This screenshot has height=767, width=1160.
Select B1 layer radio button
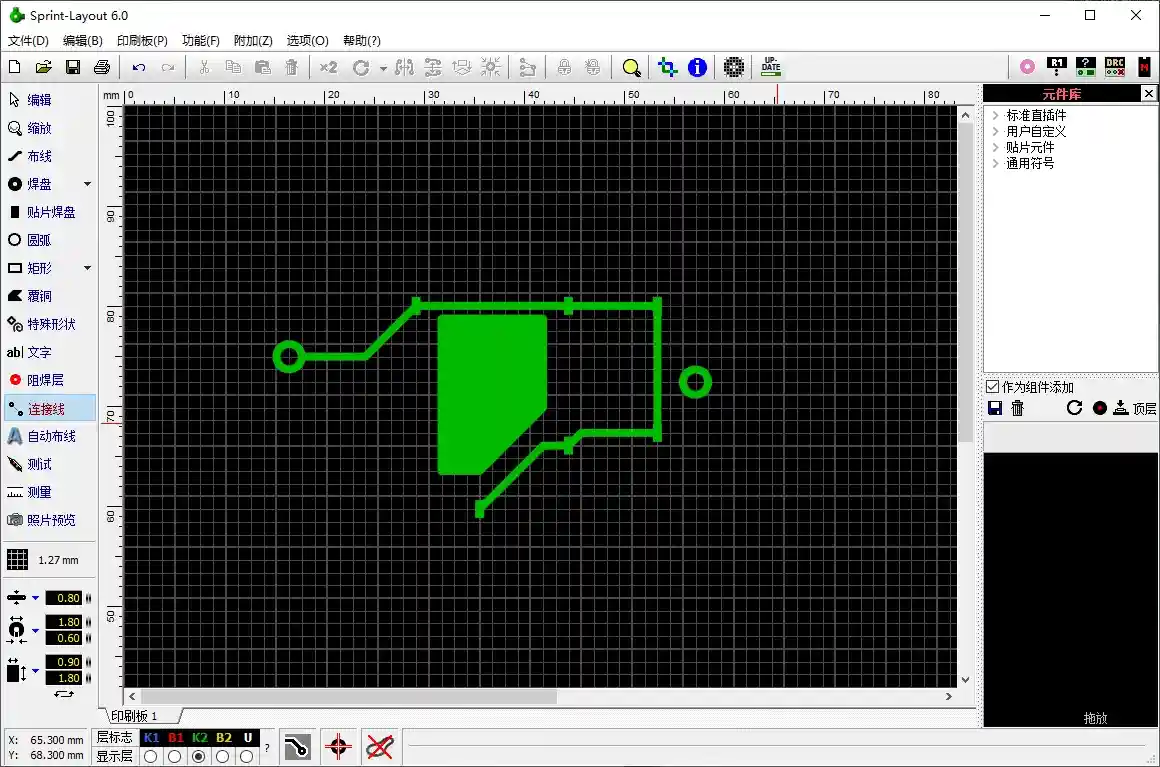tap(175, 757)
